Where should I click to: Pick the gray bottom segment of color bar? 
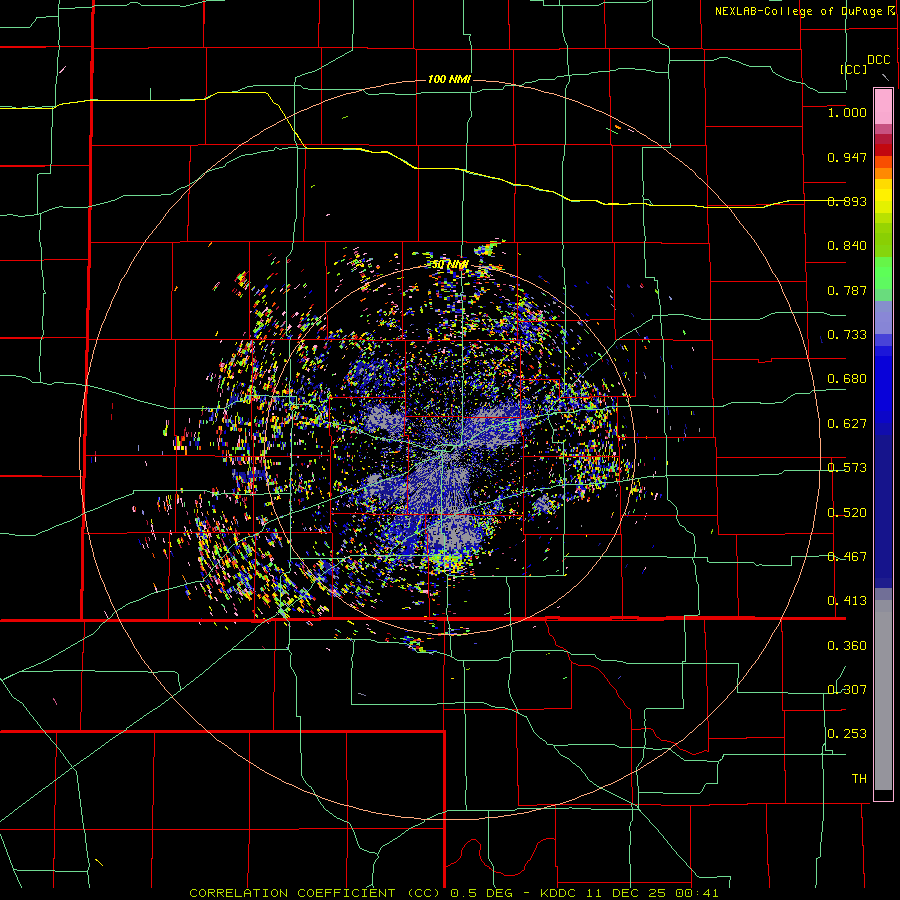(x=883, y=695)
